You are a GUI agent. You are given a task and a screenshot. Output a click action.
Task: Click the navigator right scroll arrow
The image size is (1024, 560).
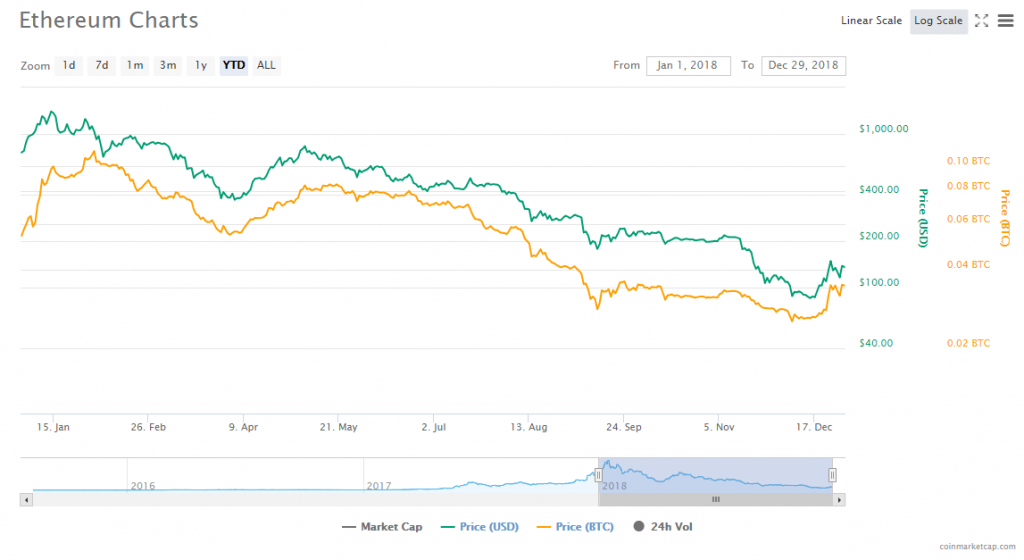(839, 498)
